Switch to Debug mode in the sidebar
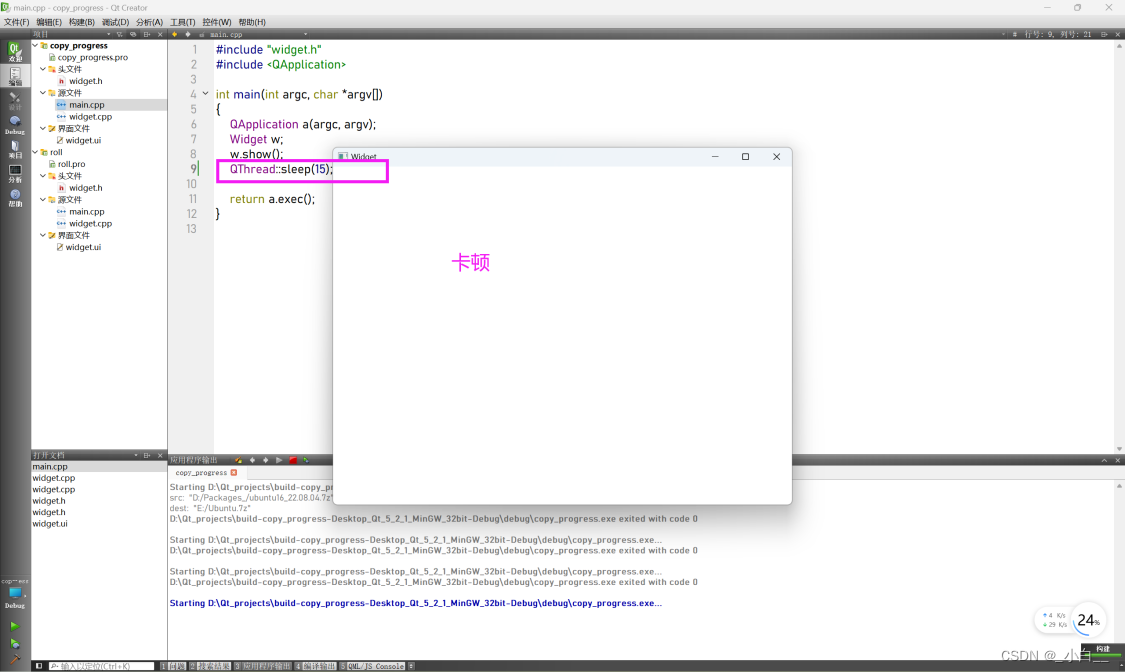The height and width of the screenshot is (672, 1125). [14, 124]
